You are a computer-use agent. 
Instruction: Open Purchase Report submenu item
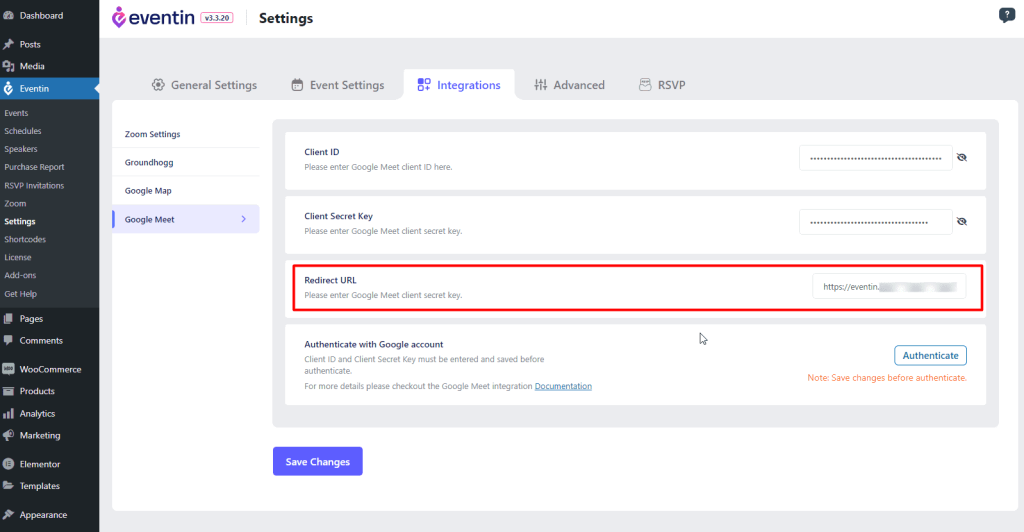pos(35,167)
